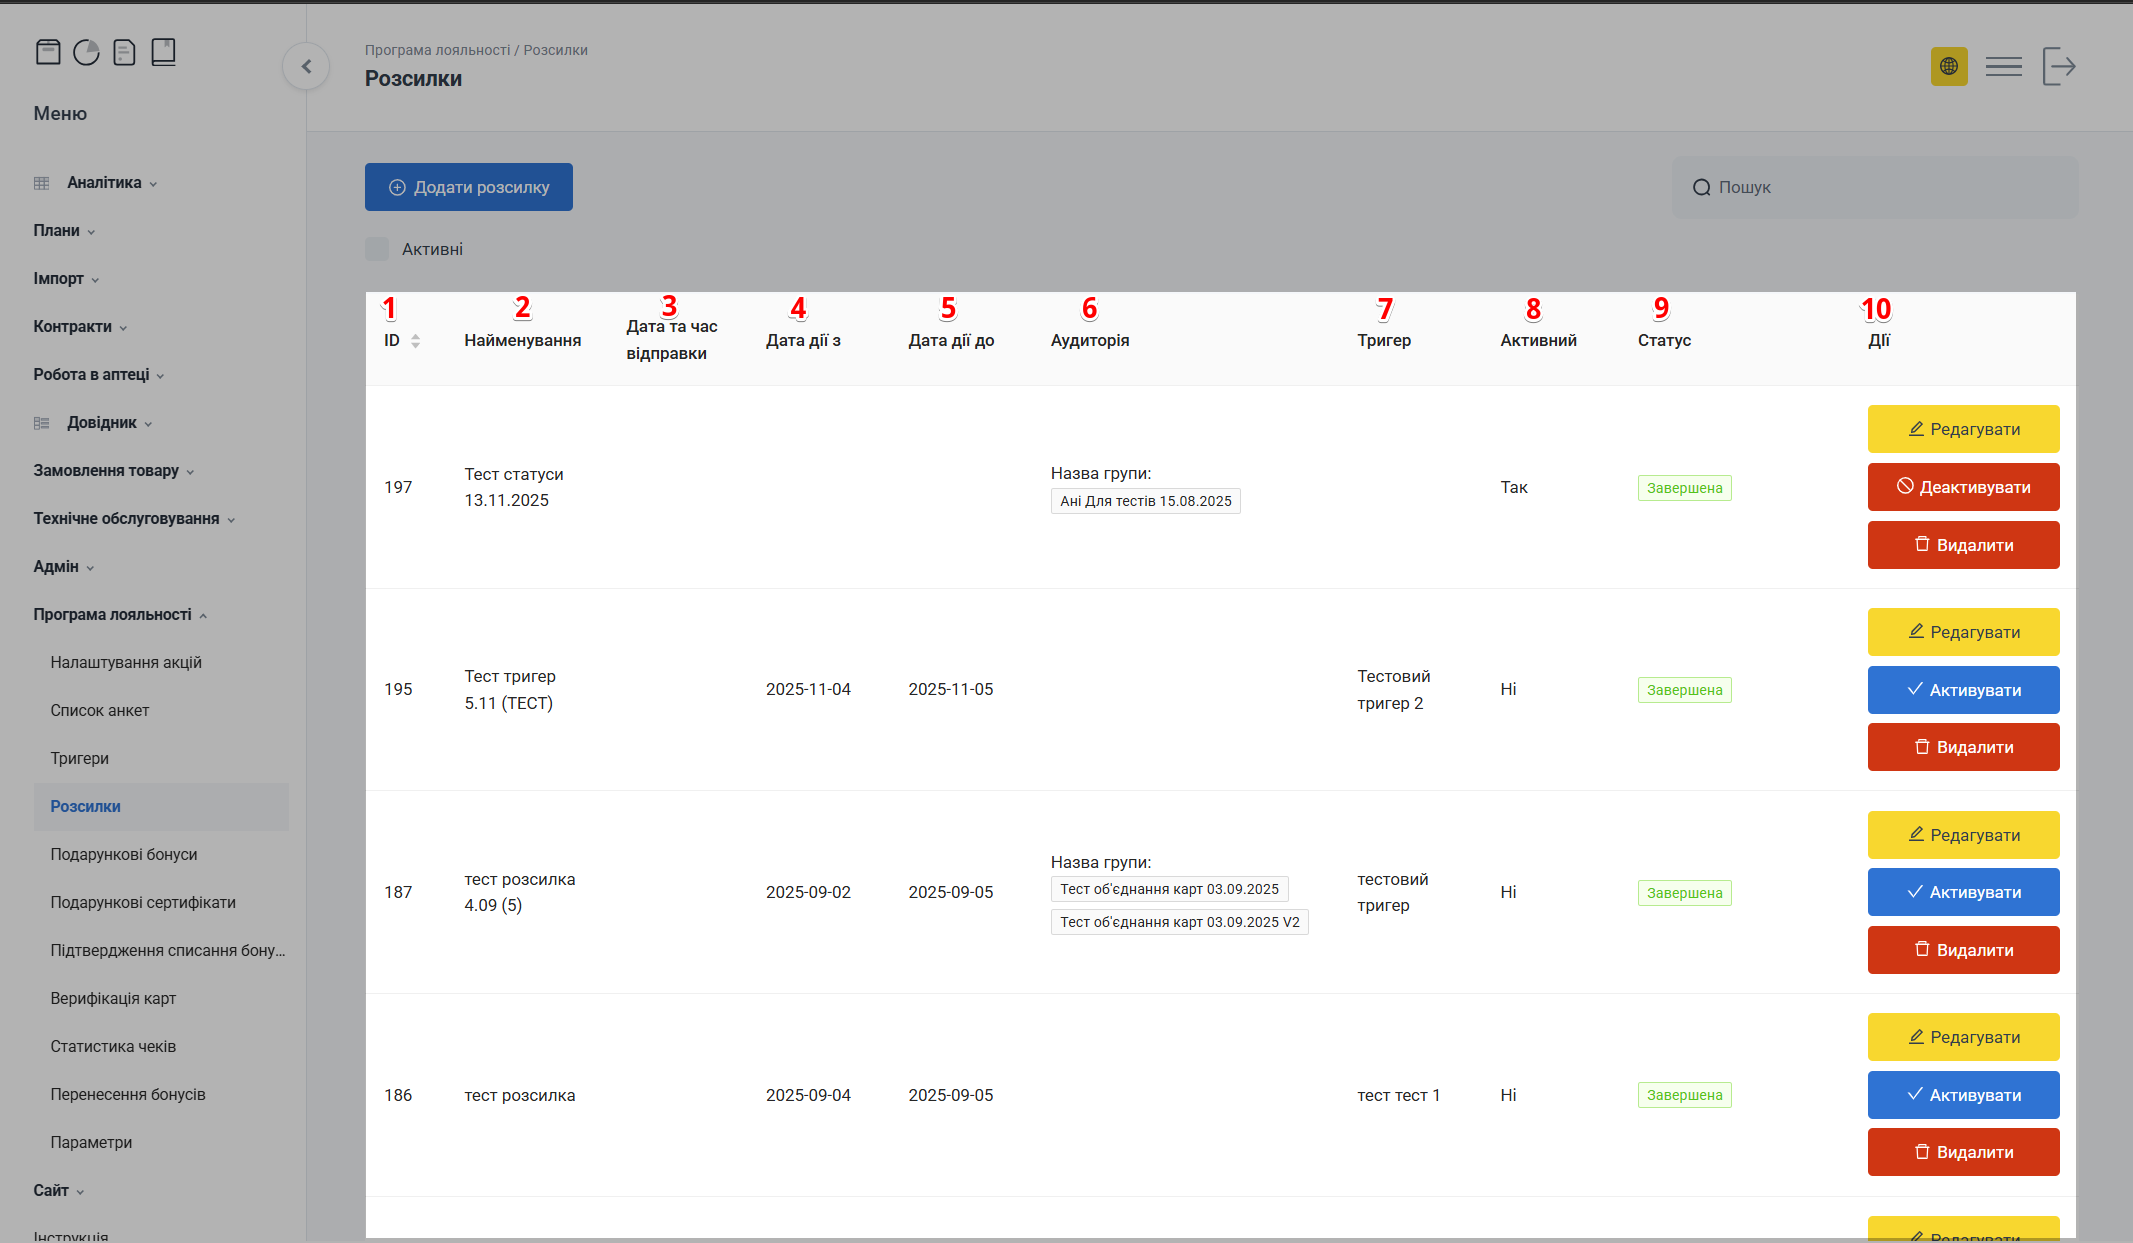Collapse sidebar with the left chevron button
This screenshot has width=2133, height=1243.
coord(306,67)
